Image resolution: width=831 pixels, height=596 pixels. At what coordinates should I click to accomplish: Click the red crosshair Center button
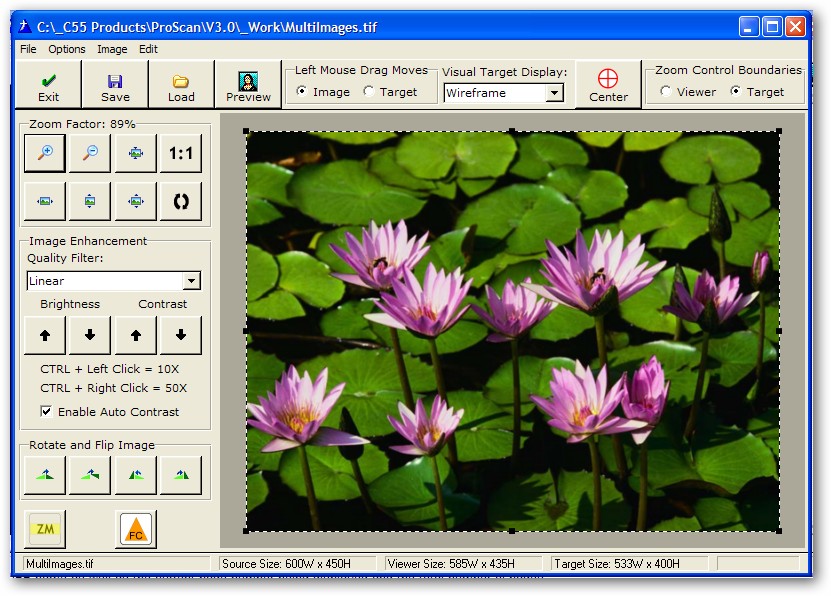coord(608,85)
